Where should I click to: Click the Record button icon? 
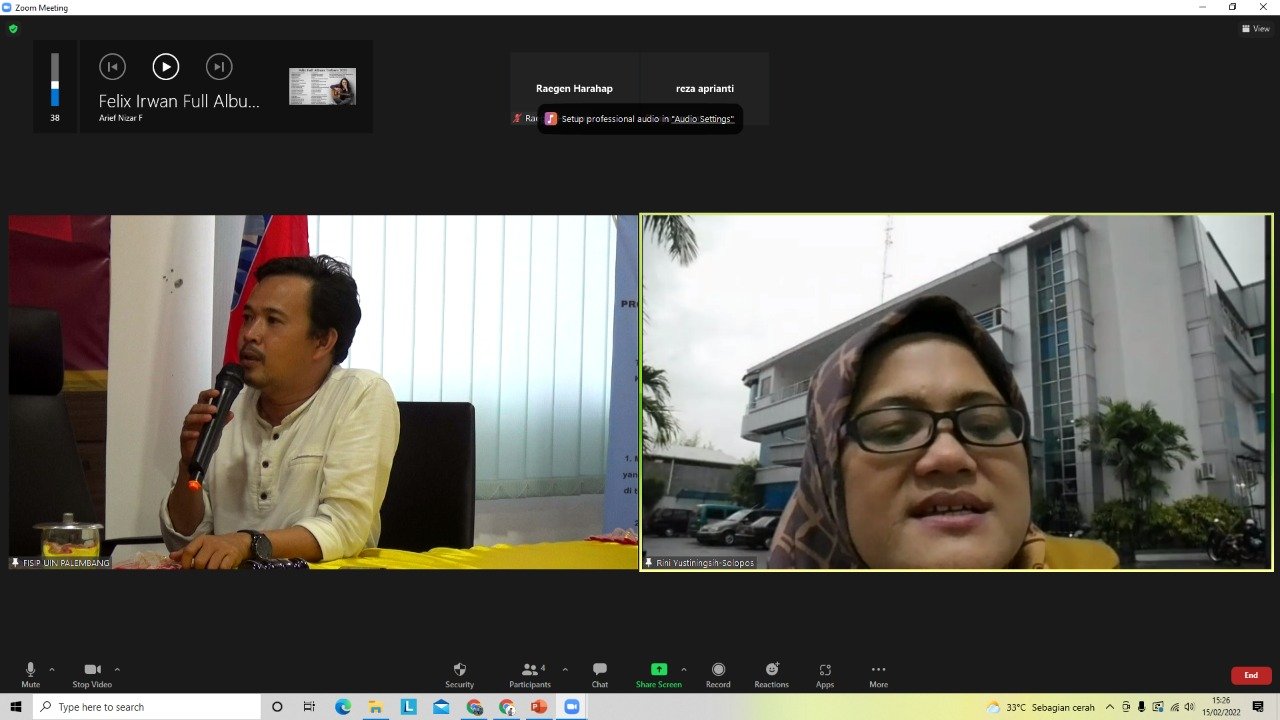(x=718, y=670)
